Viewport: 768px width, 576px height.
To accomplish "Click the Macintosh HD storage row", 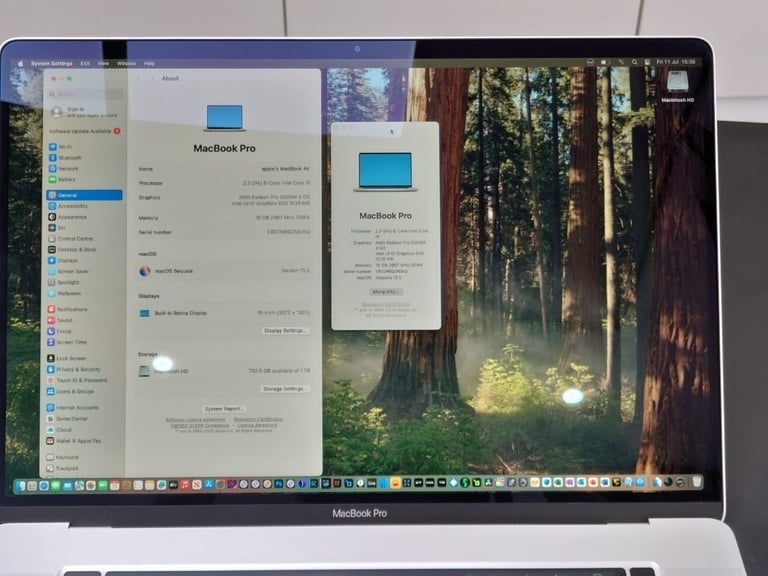I will [x=224, y=371].
